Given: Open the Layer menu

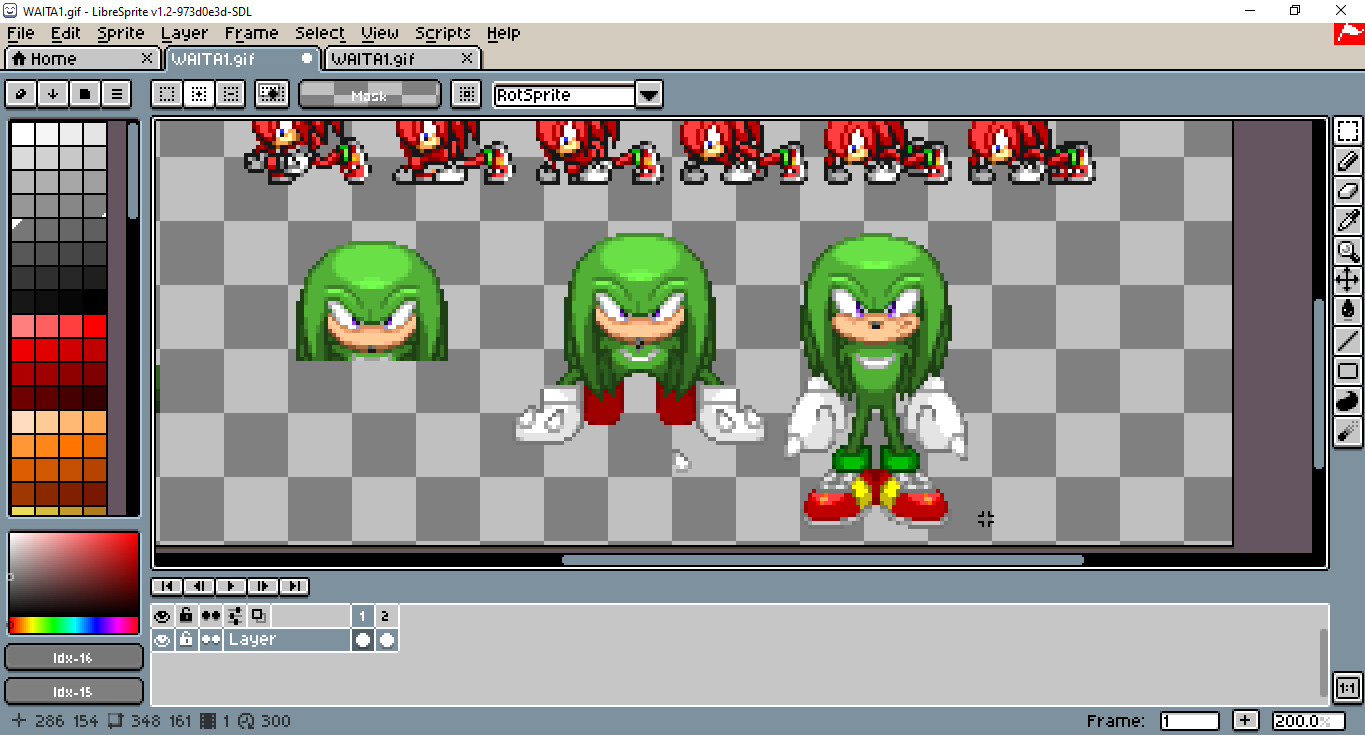Looking at the screenshot, I should pyautogui.click(x=185, y=33).
